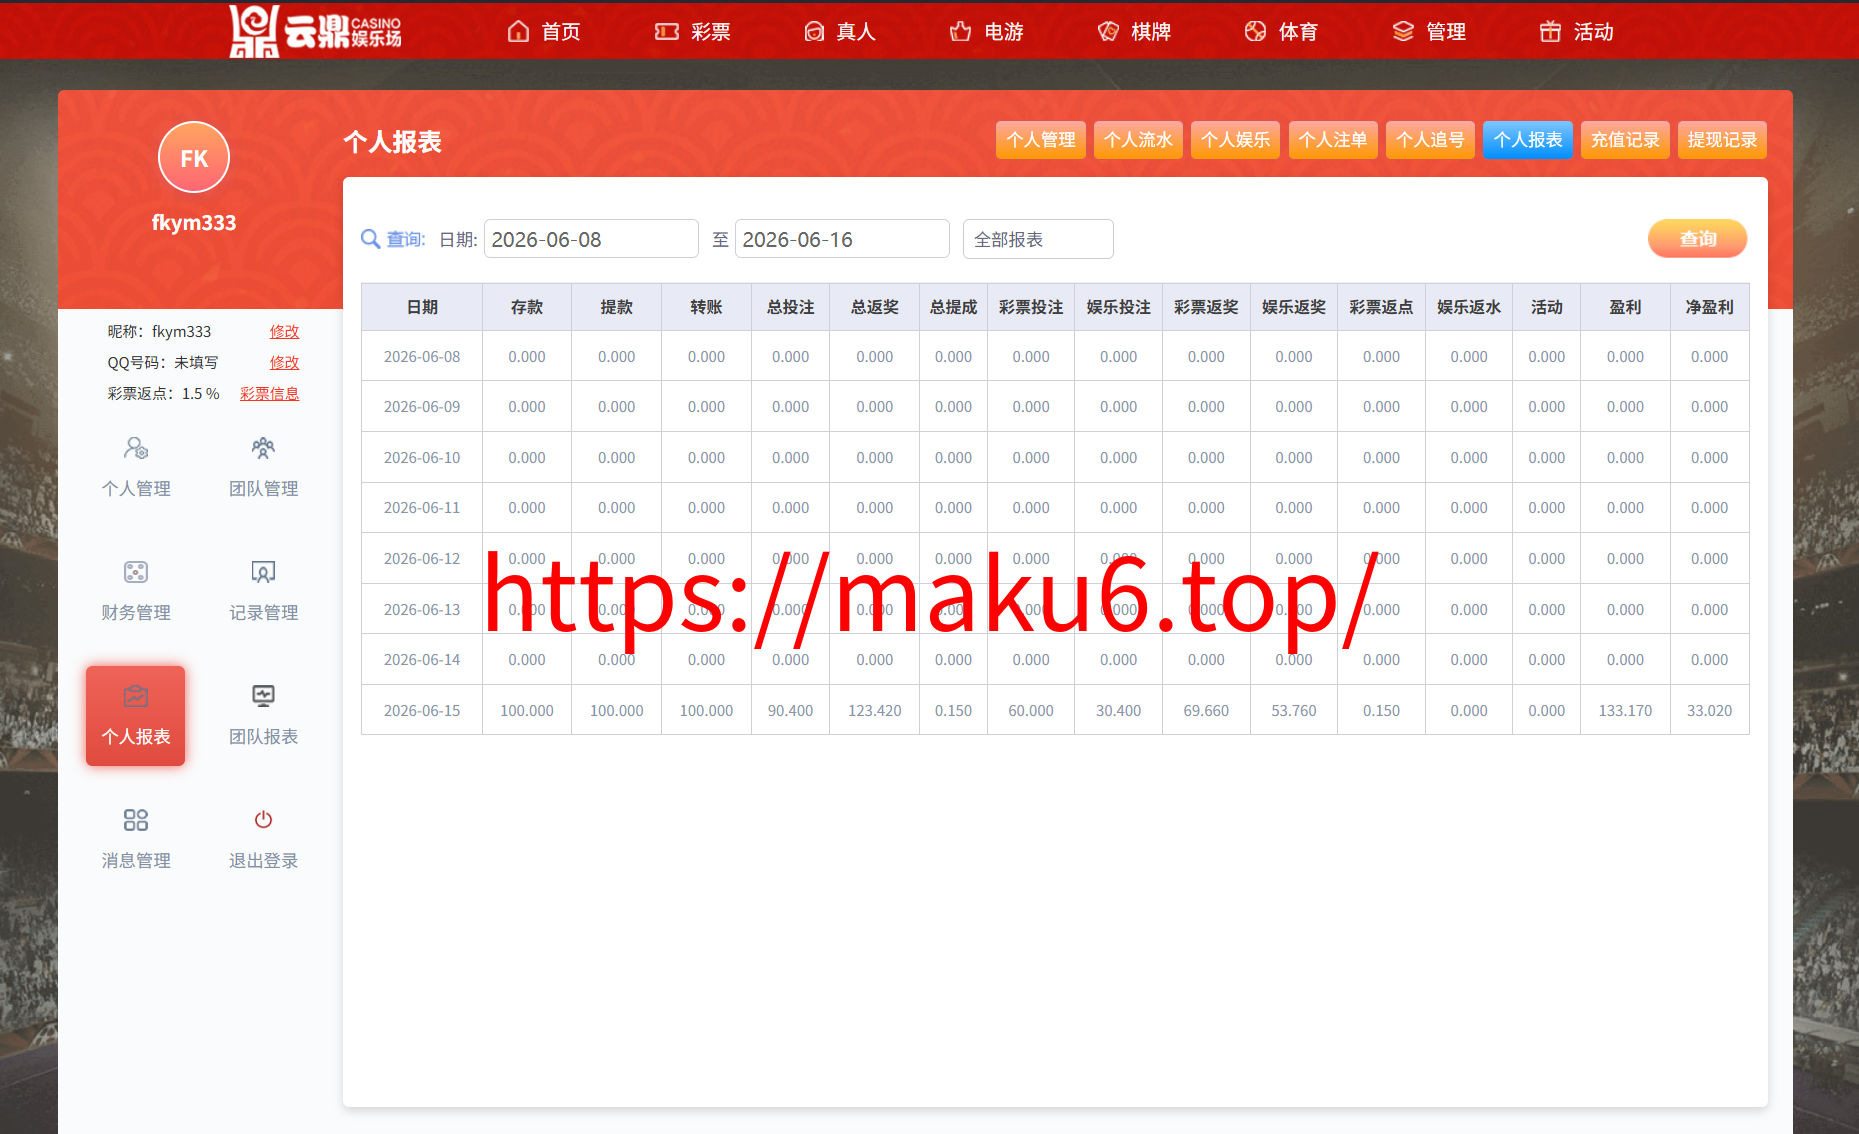1859x1134 pixels.
Task: Click the layers icon beside 管理
Action: 1403,31
